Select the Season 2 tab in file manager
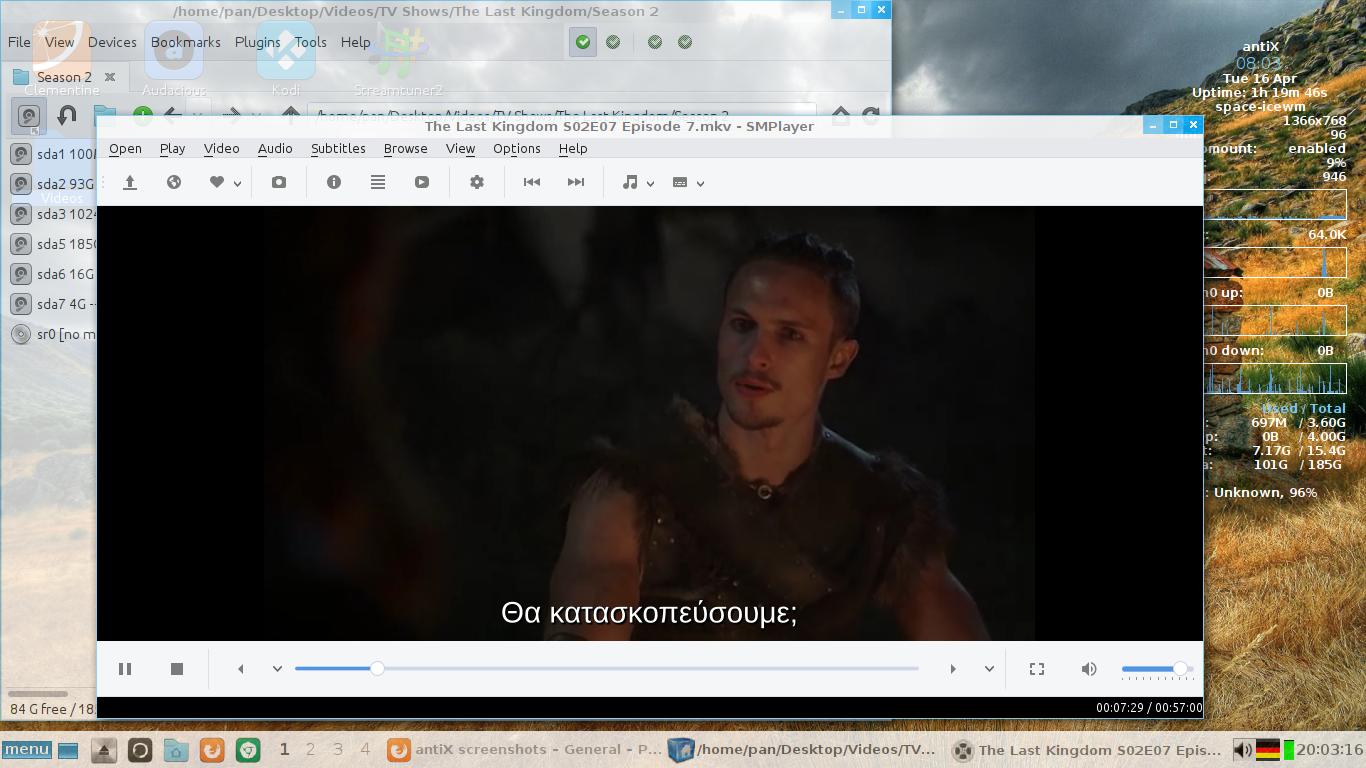 [x=64, y=77]
